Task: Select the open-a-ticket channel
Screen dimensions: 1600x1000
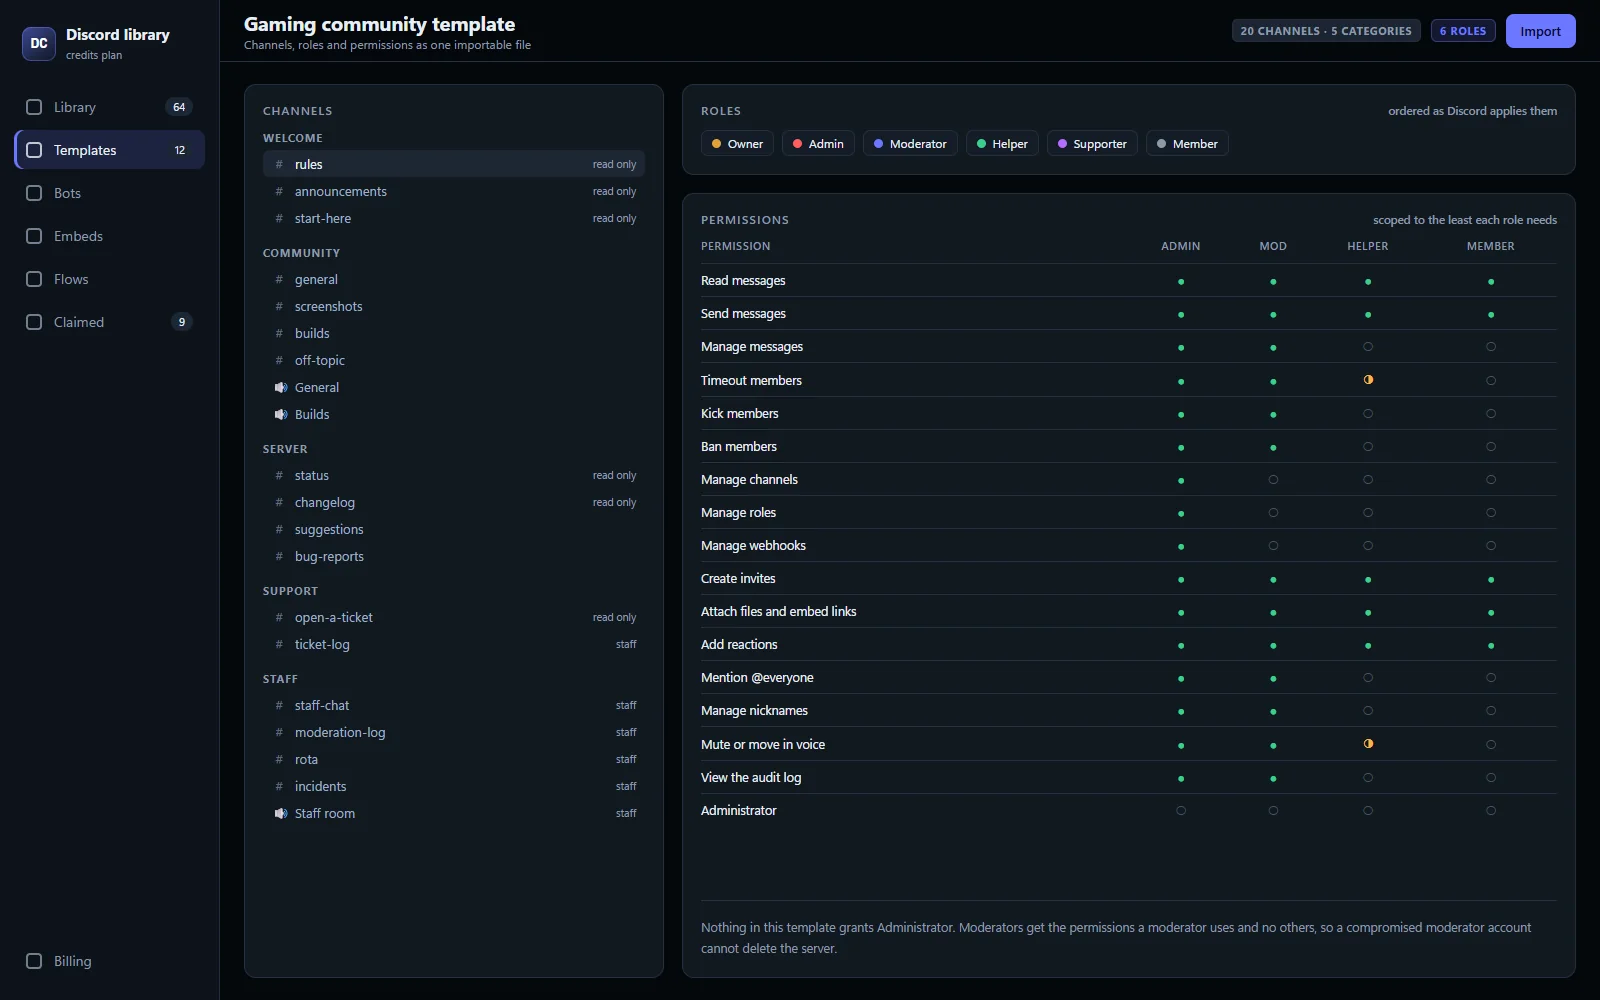Action: click(454, 617)
